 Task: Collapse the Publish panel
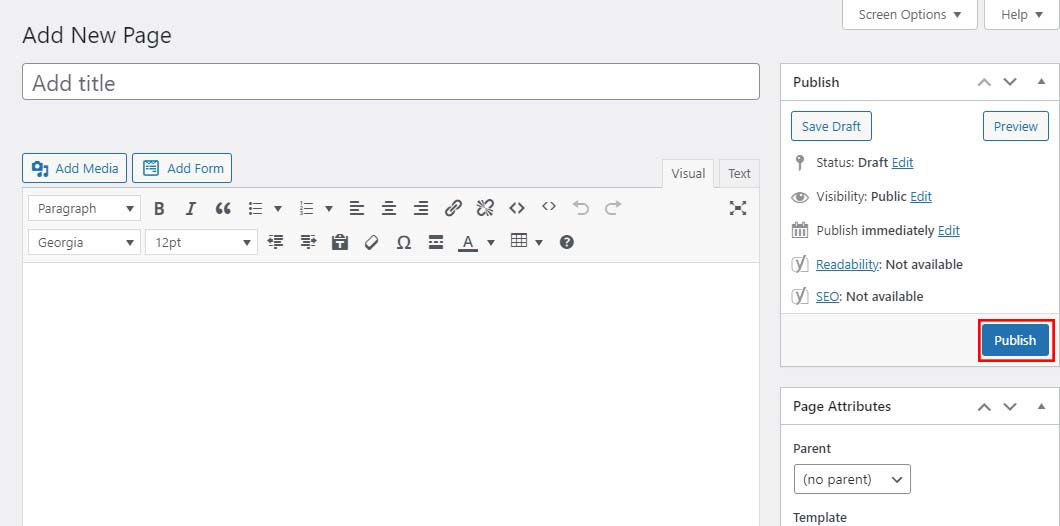point(1041,82)
